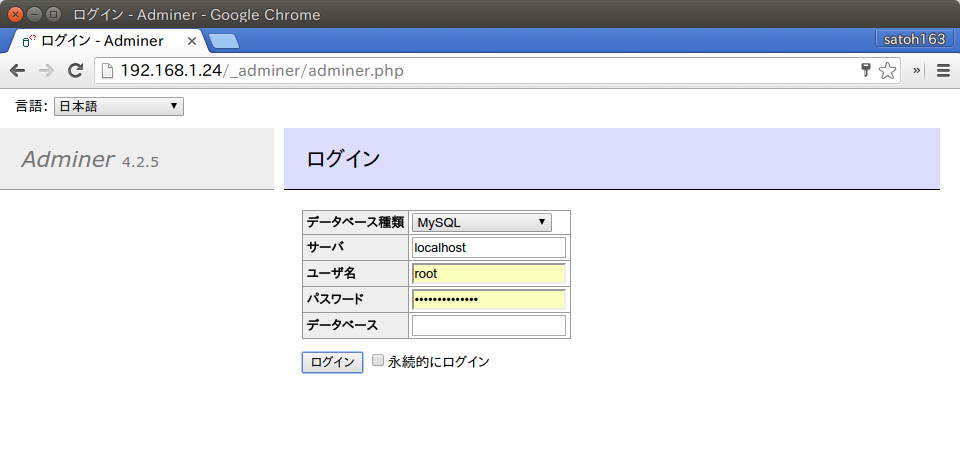Click the サーバ field containing localhost
This screenshot has height=451, width=960.
click(x=489, y=248)
